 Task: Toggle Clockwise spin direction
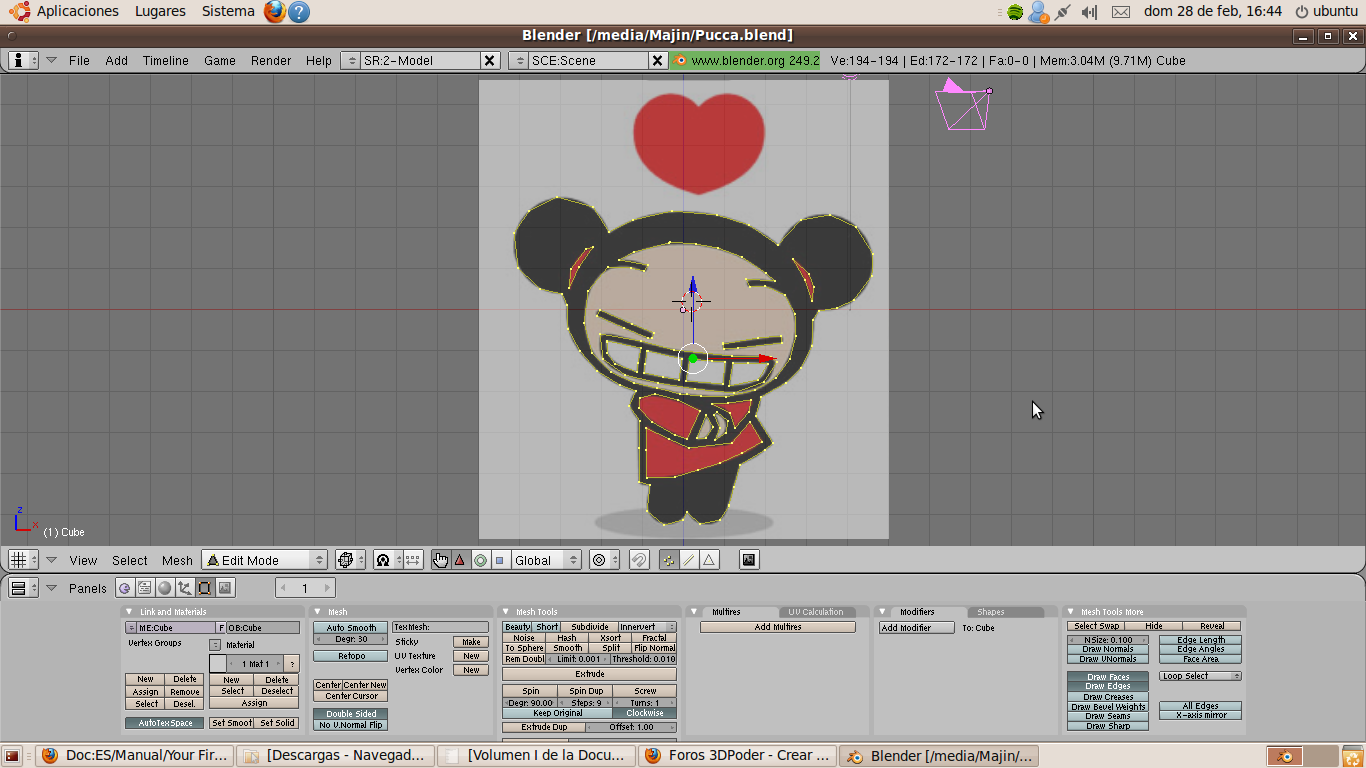[x=645, y=713]
